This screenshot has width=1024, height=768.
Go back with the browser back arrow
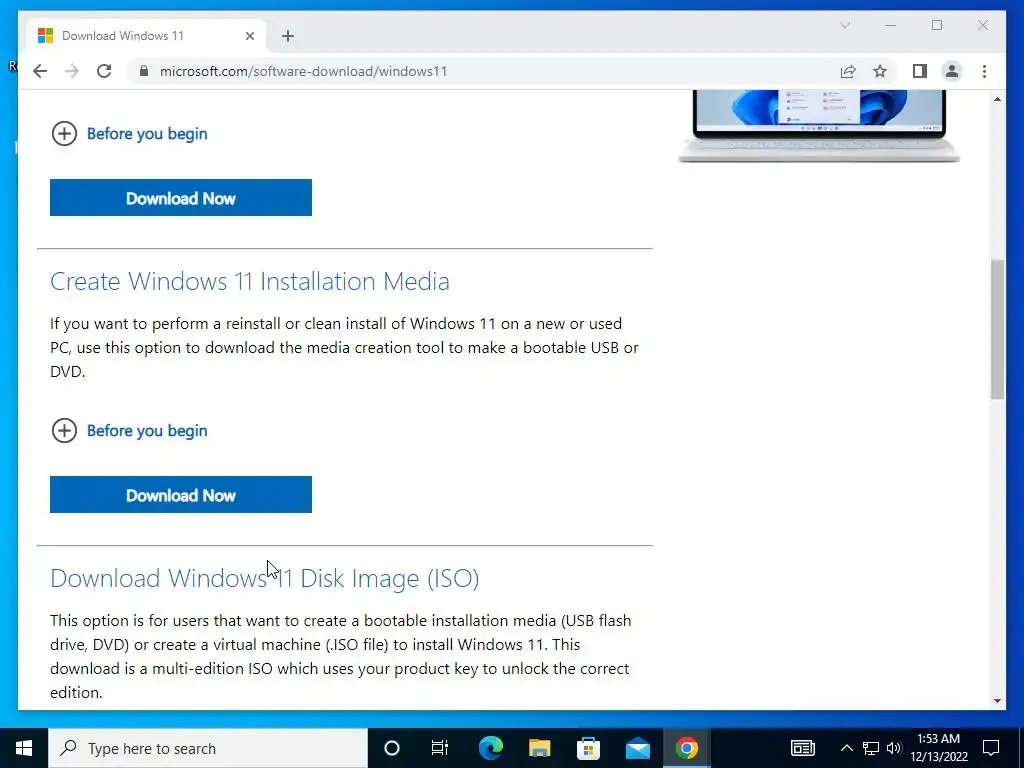click(x=40, y=71)
